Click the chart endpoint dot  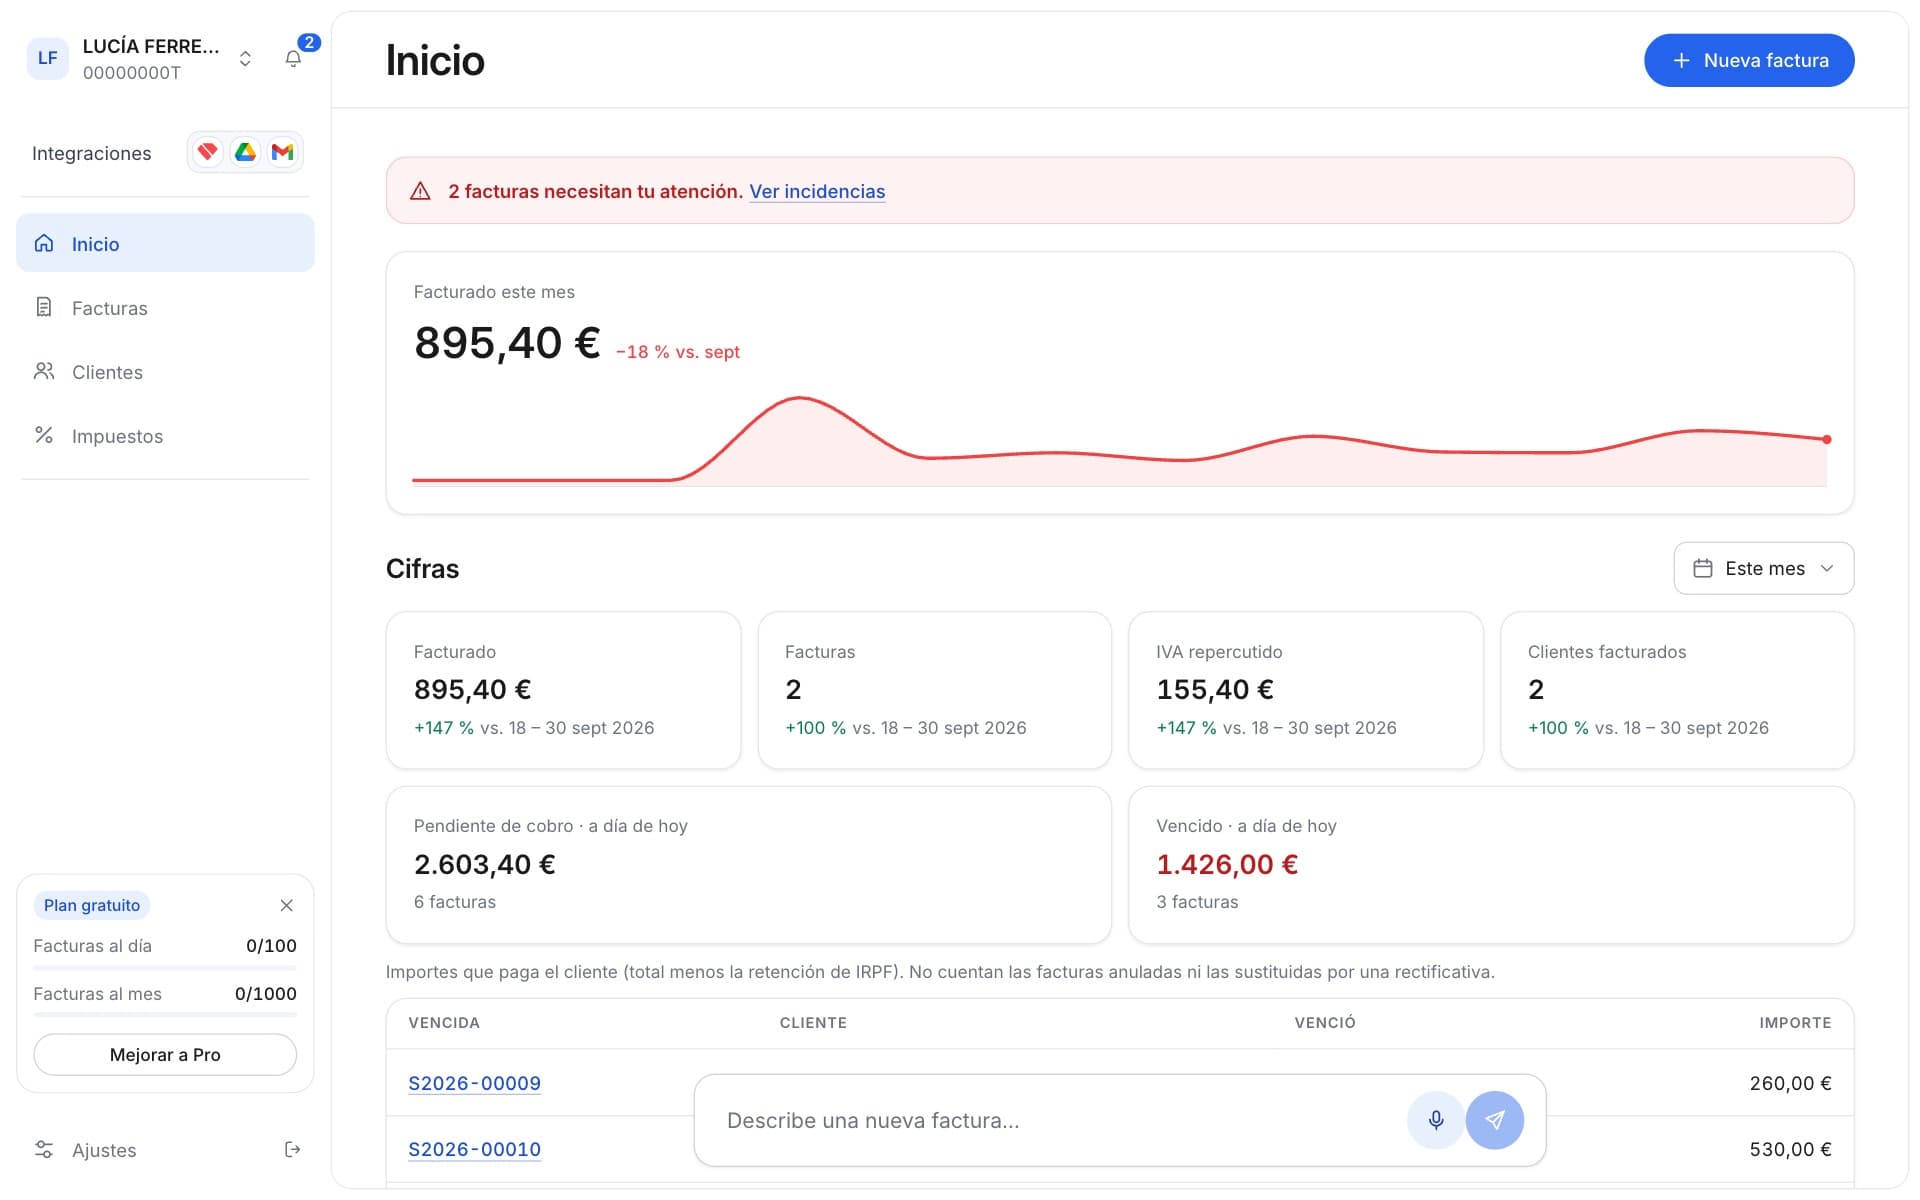coord(1827,439)
